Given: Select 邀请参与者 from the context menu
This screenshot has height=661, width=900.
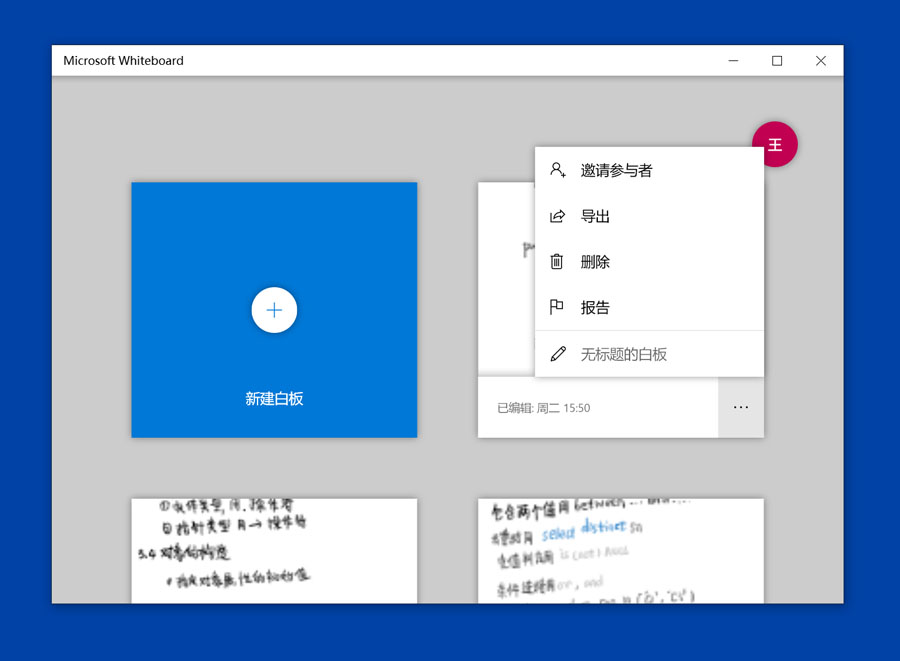Looking at the screenshot, I should [649, 170].
